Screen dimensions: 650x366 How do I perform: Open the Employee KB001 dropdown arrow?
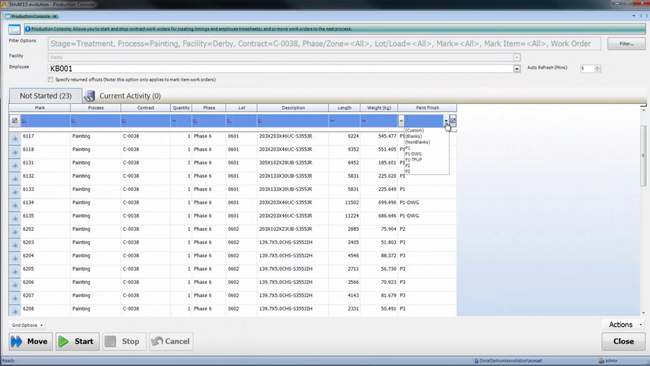coord(517,69)
